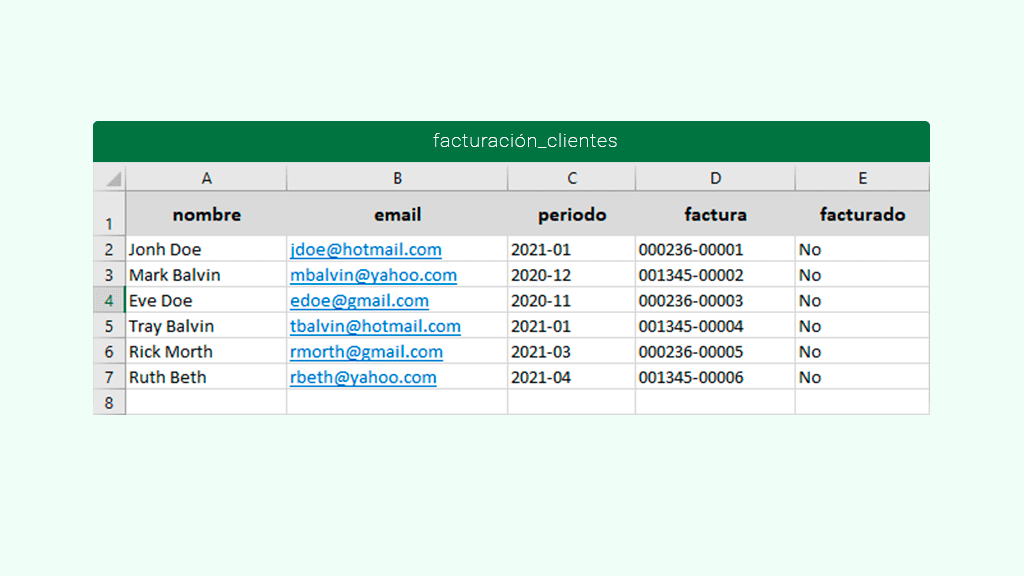Select row 6 header

coord(109,351)
